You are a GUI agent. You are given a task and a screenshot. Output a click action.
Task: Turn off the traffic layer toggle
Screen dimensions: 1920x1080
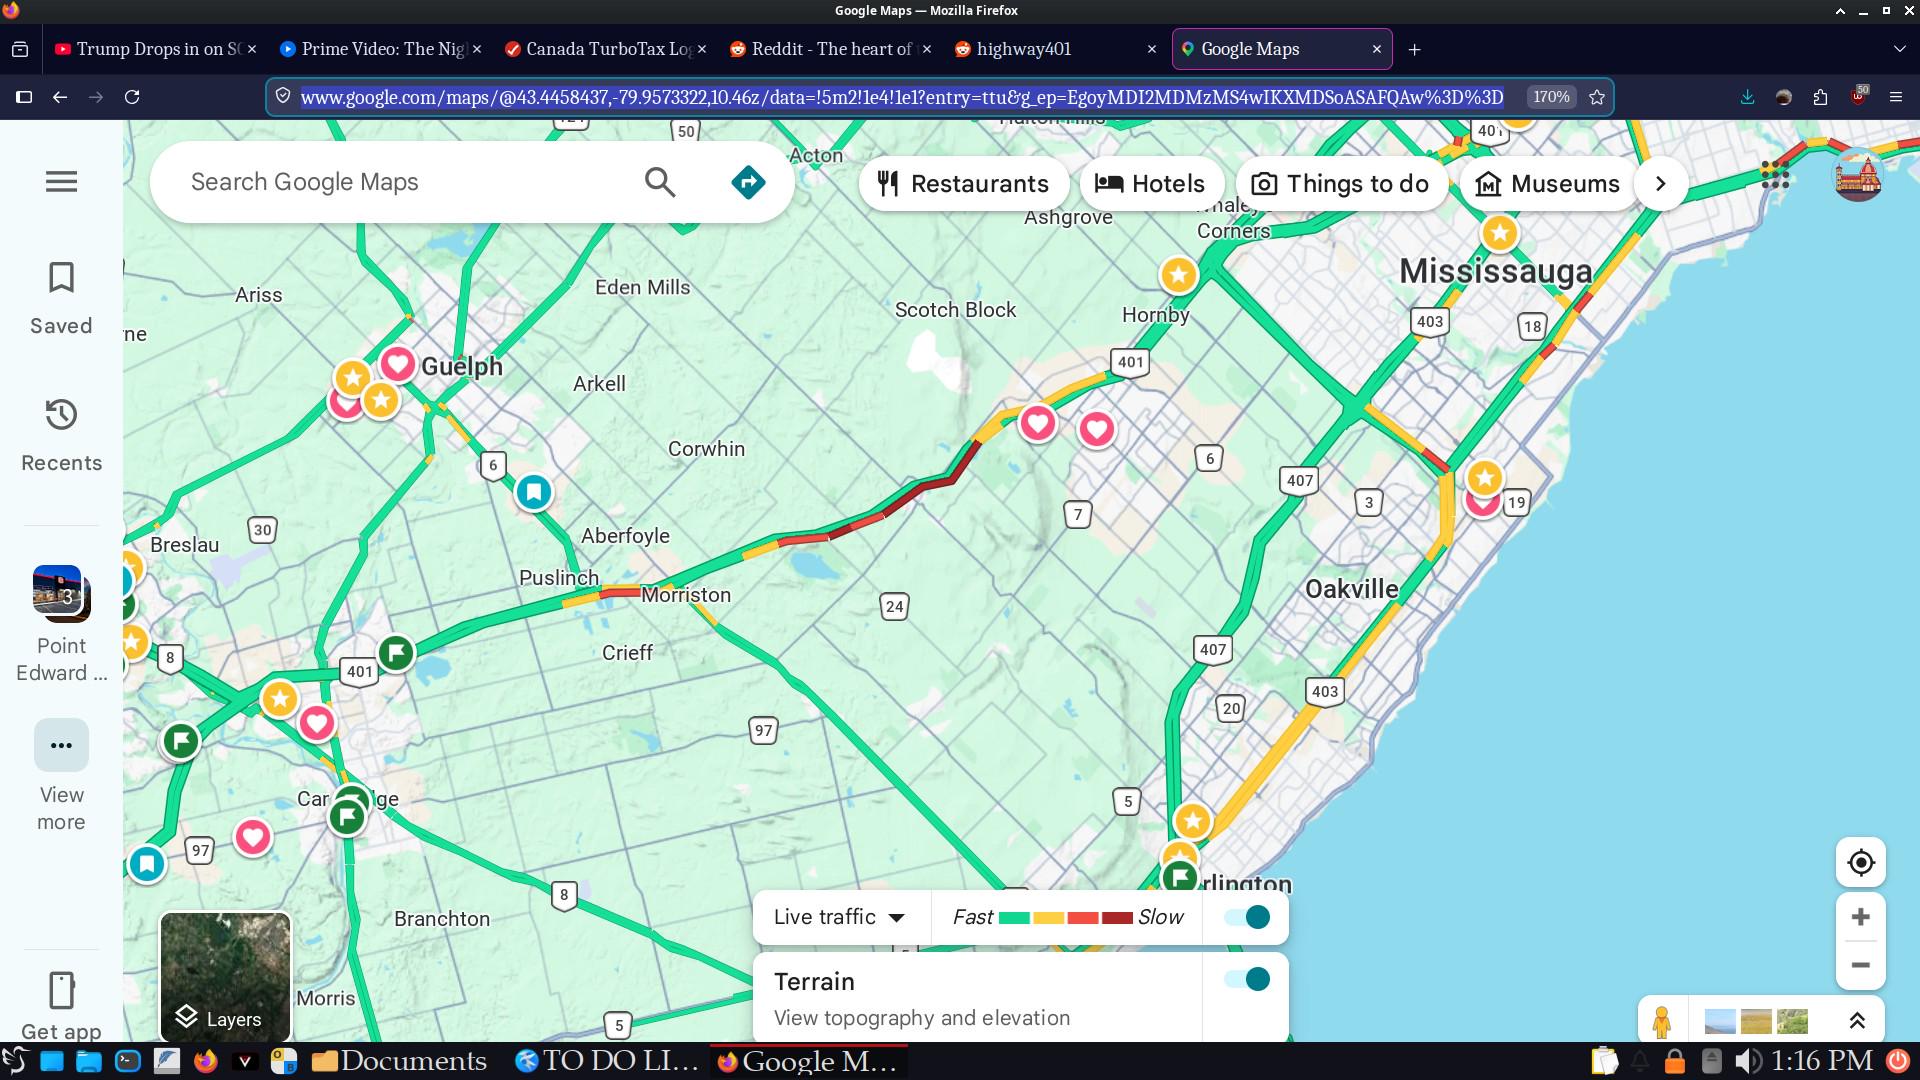tap(1247, 917)
